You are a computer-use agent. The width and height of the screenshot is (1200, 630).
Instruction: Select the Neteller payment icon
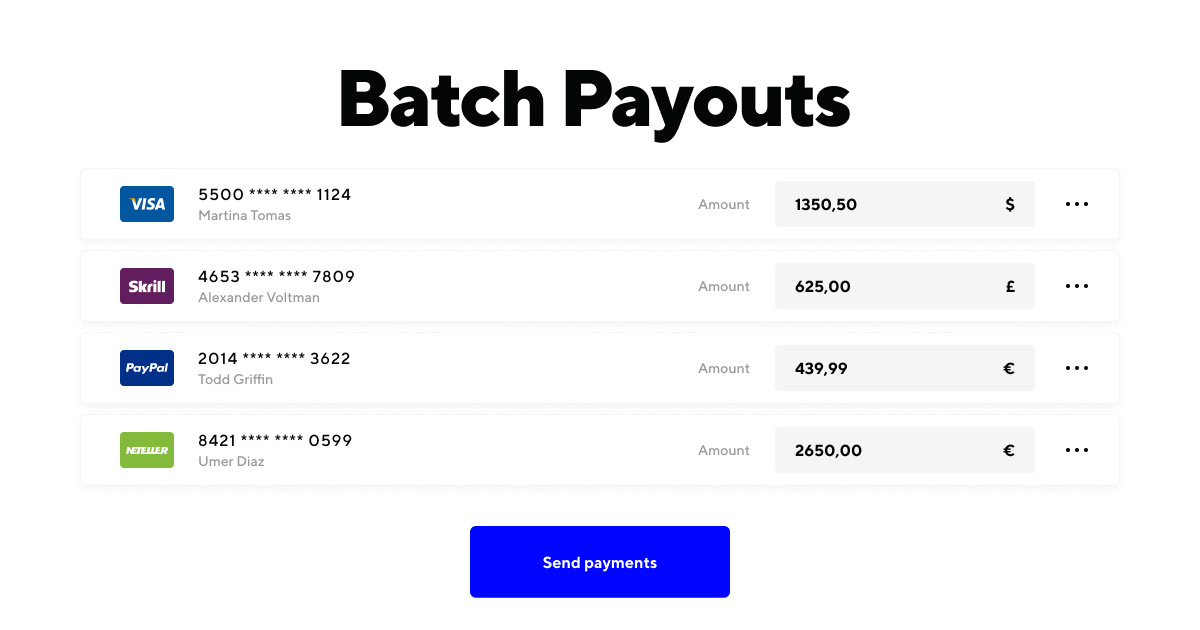point(146,450)
